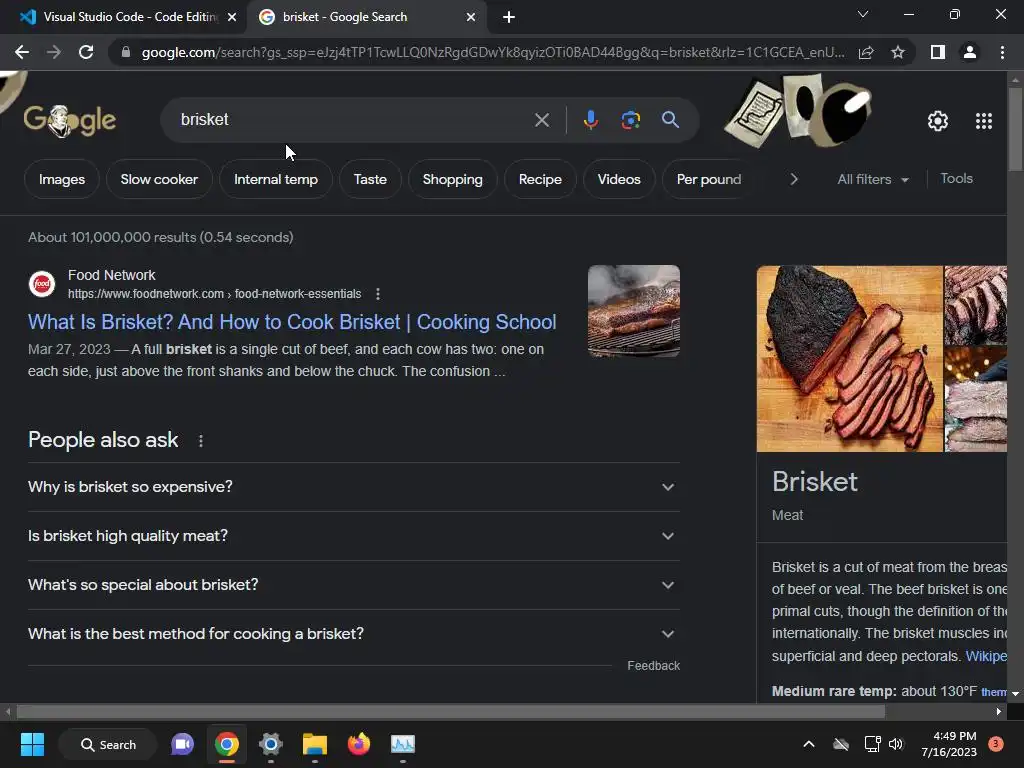Open a new browser tab
This screenshot has height=768, width=1024.
tap(509, 17)
